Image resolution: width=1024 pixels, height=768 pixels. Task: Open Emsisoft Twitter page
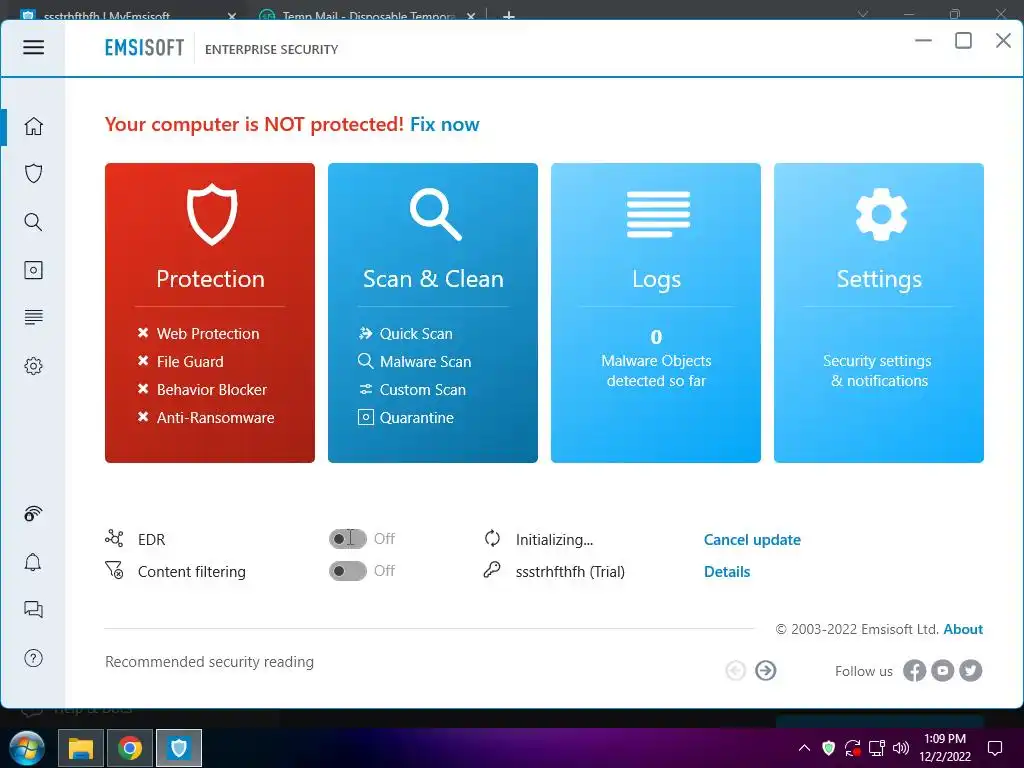click(x=970, y=671)
